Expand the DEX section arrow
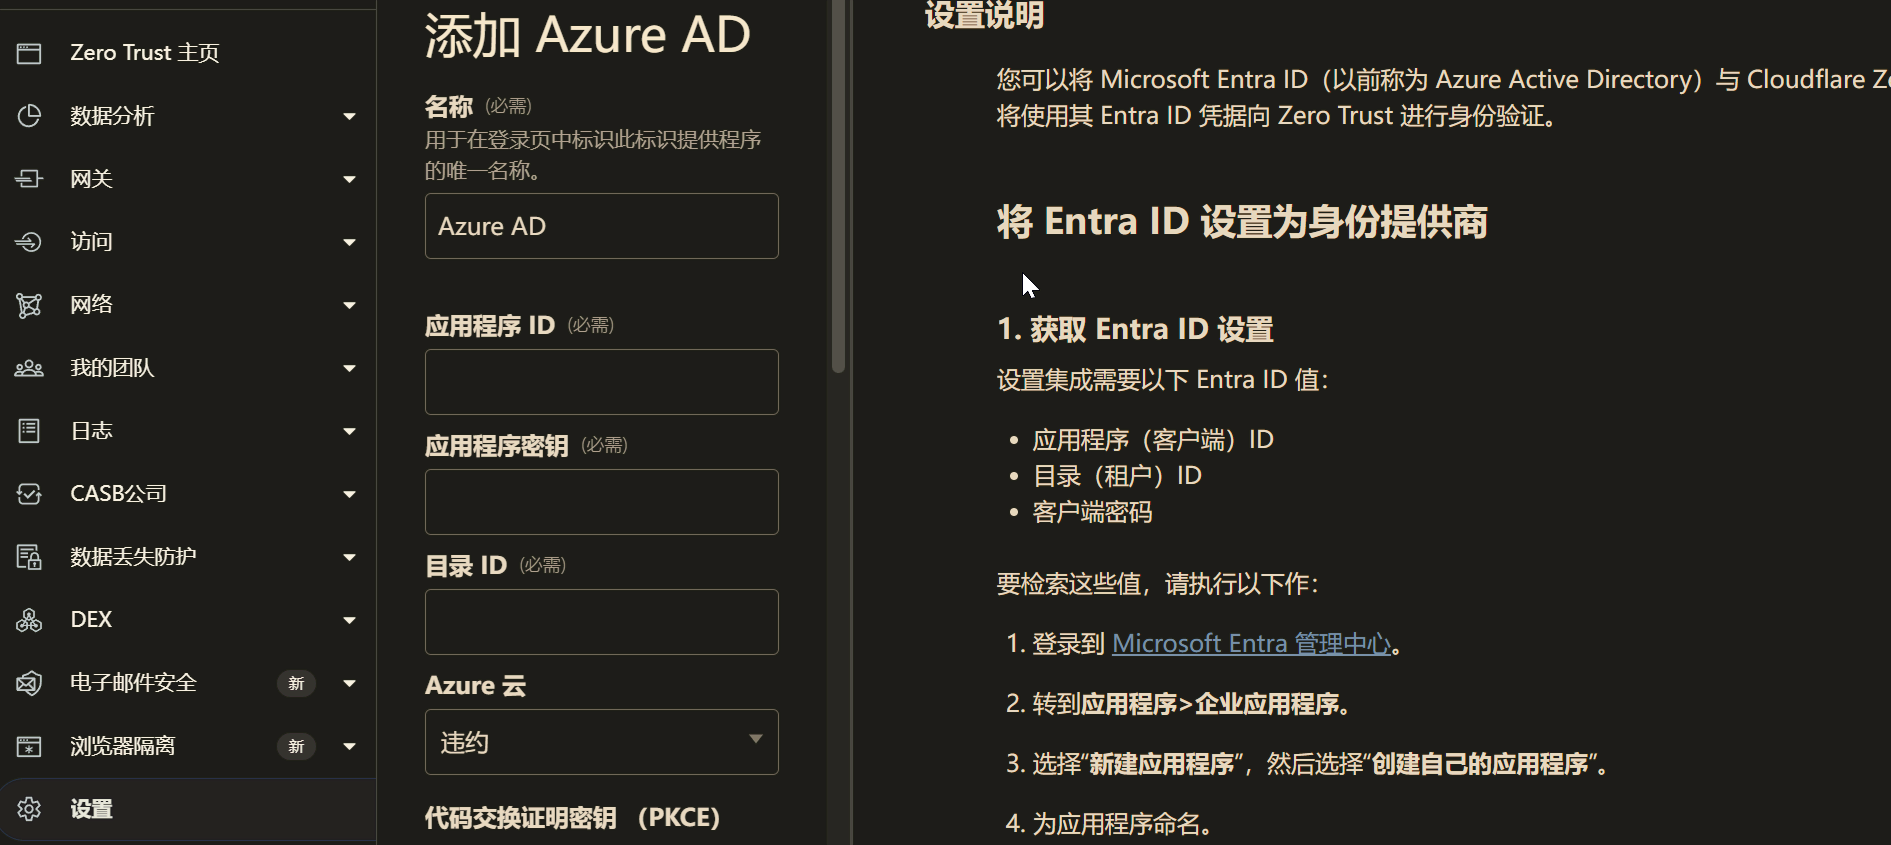This screenshot has height=845, width=1891. 349,621
